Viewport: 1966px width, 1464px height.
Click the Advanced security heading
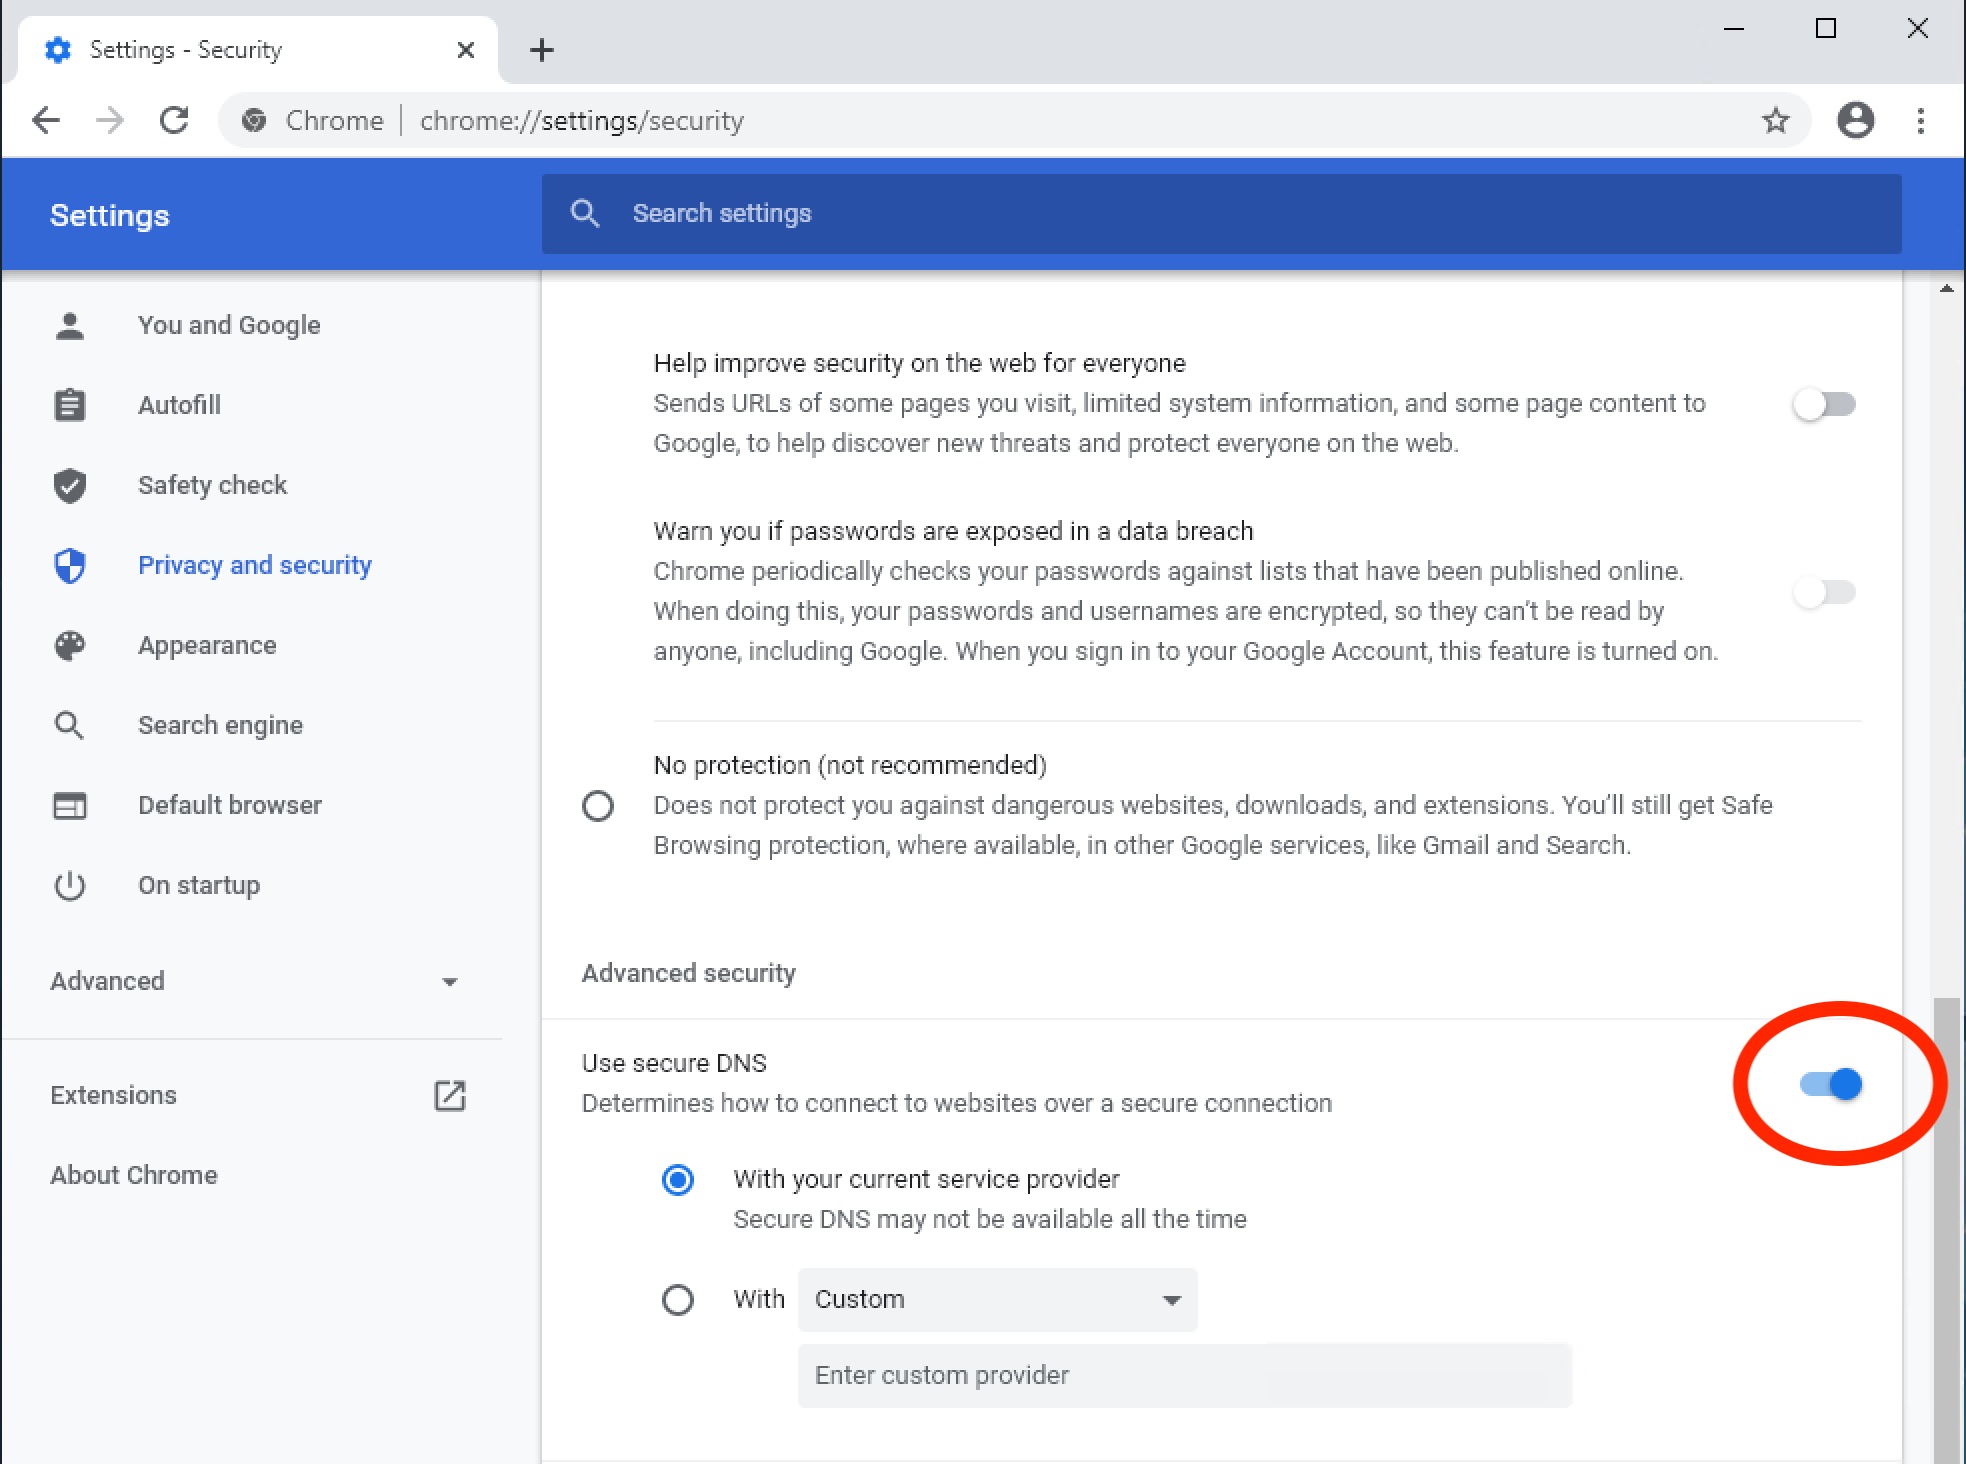689,973
